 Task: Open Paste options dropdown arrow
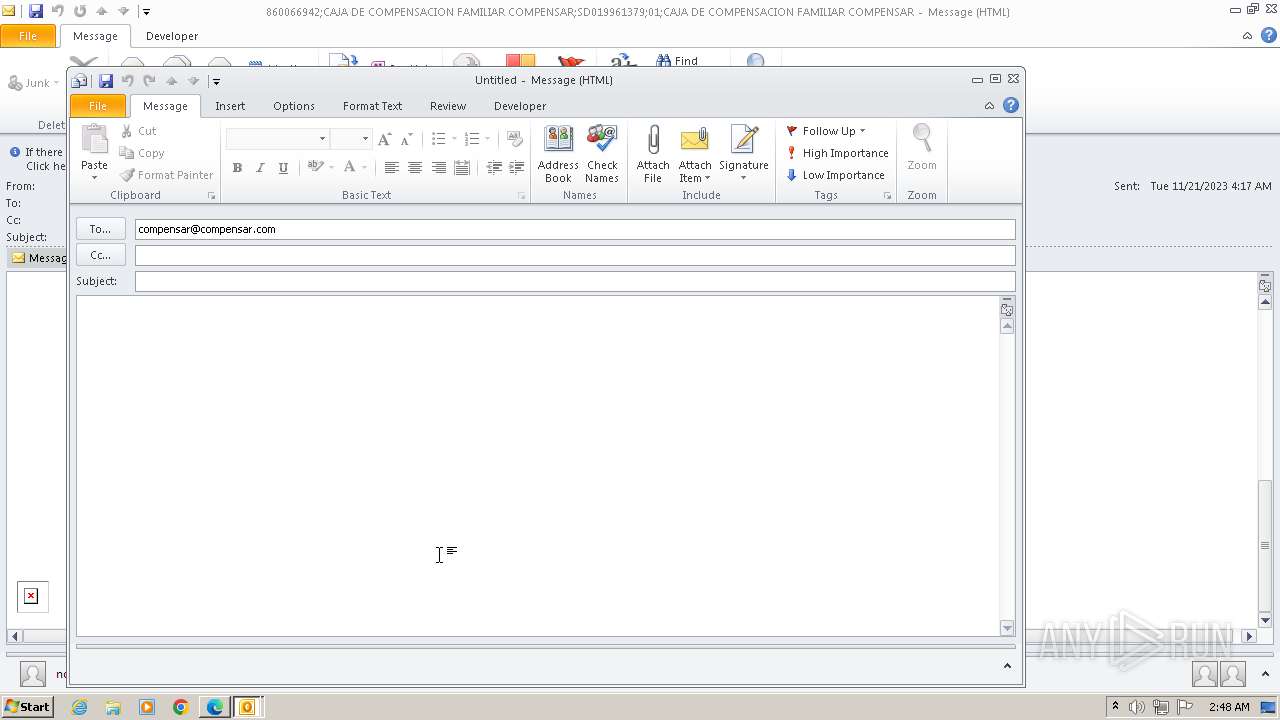pyautogui.click(x=94, y=178)
